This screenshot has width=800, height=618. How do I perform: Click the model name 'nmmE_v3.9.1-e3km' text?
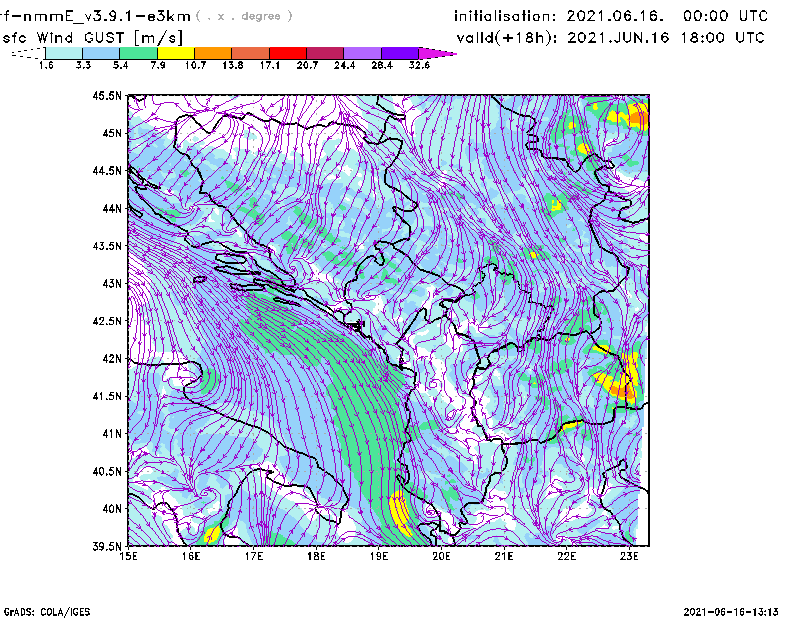pos(107,16)
